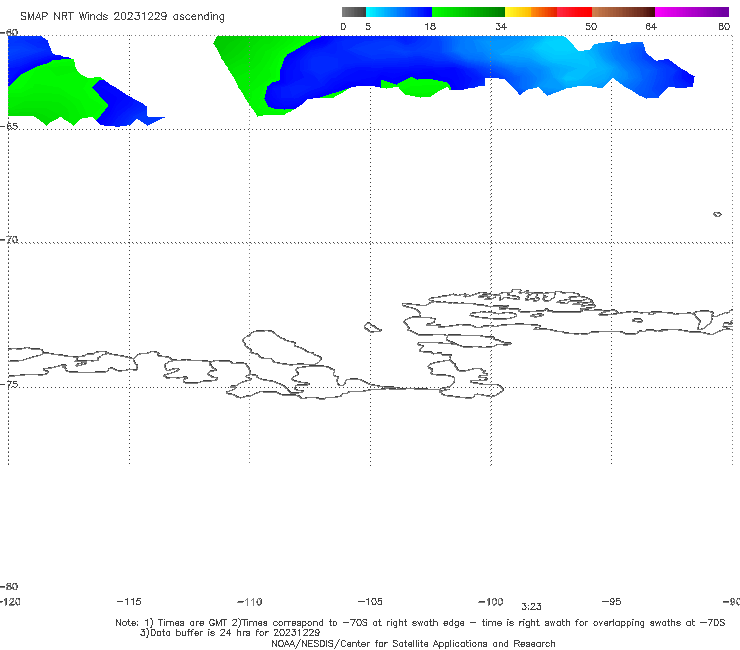Click the longitude label '-105'
The image size is (740, 650).
click(370, 601)
